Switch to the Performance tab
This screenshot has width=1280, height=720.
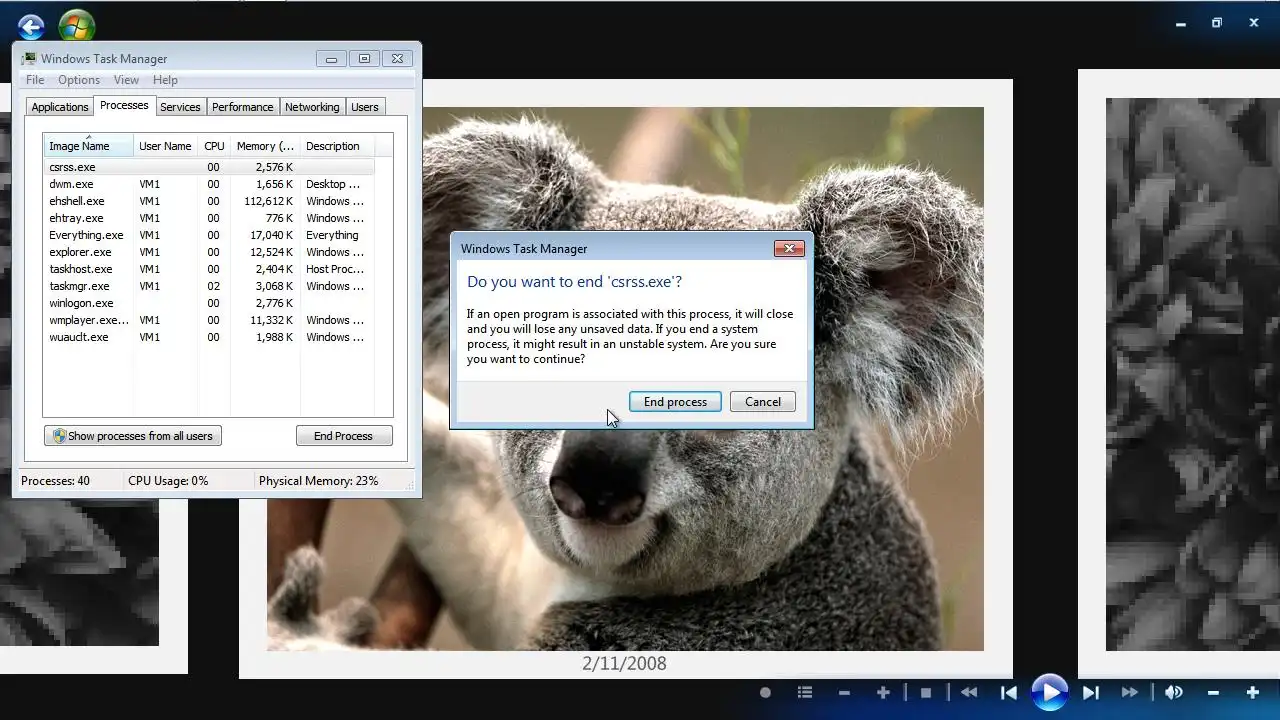[242, 107]
